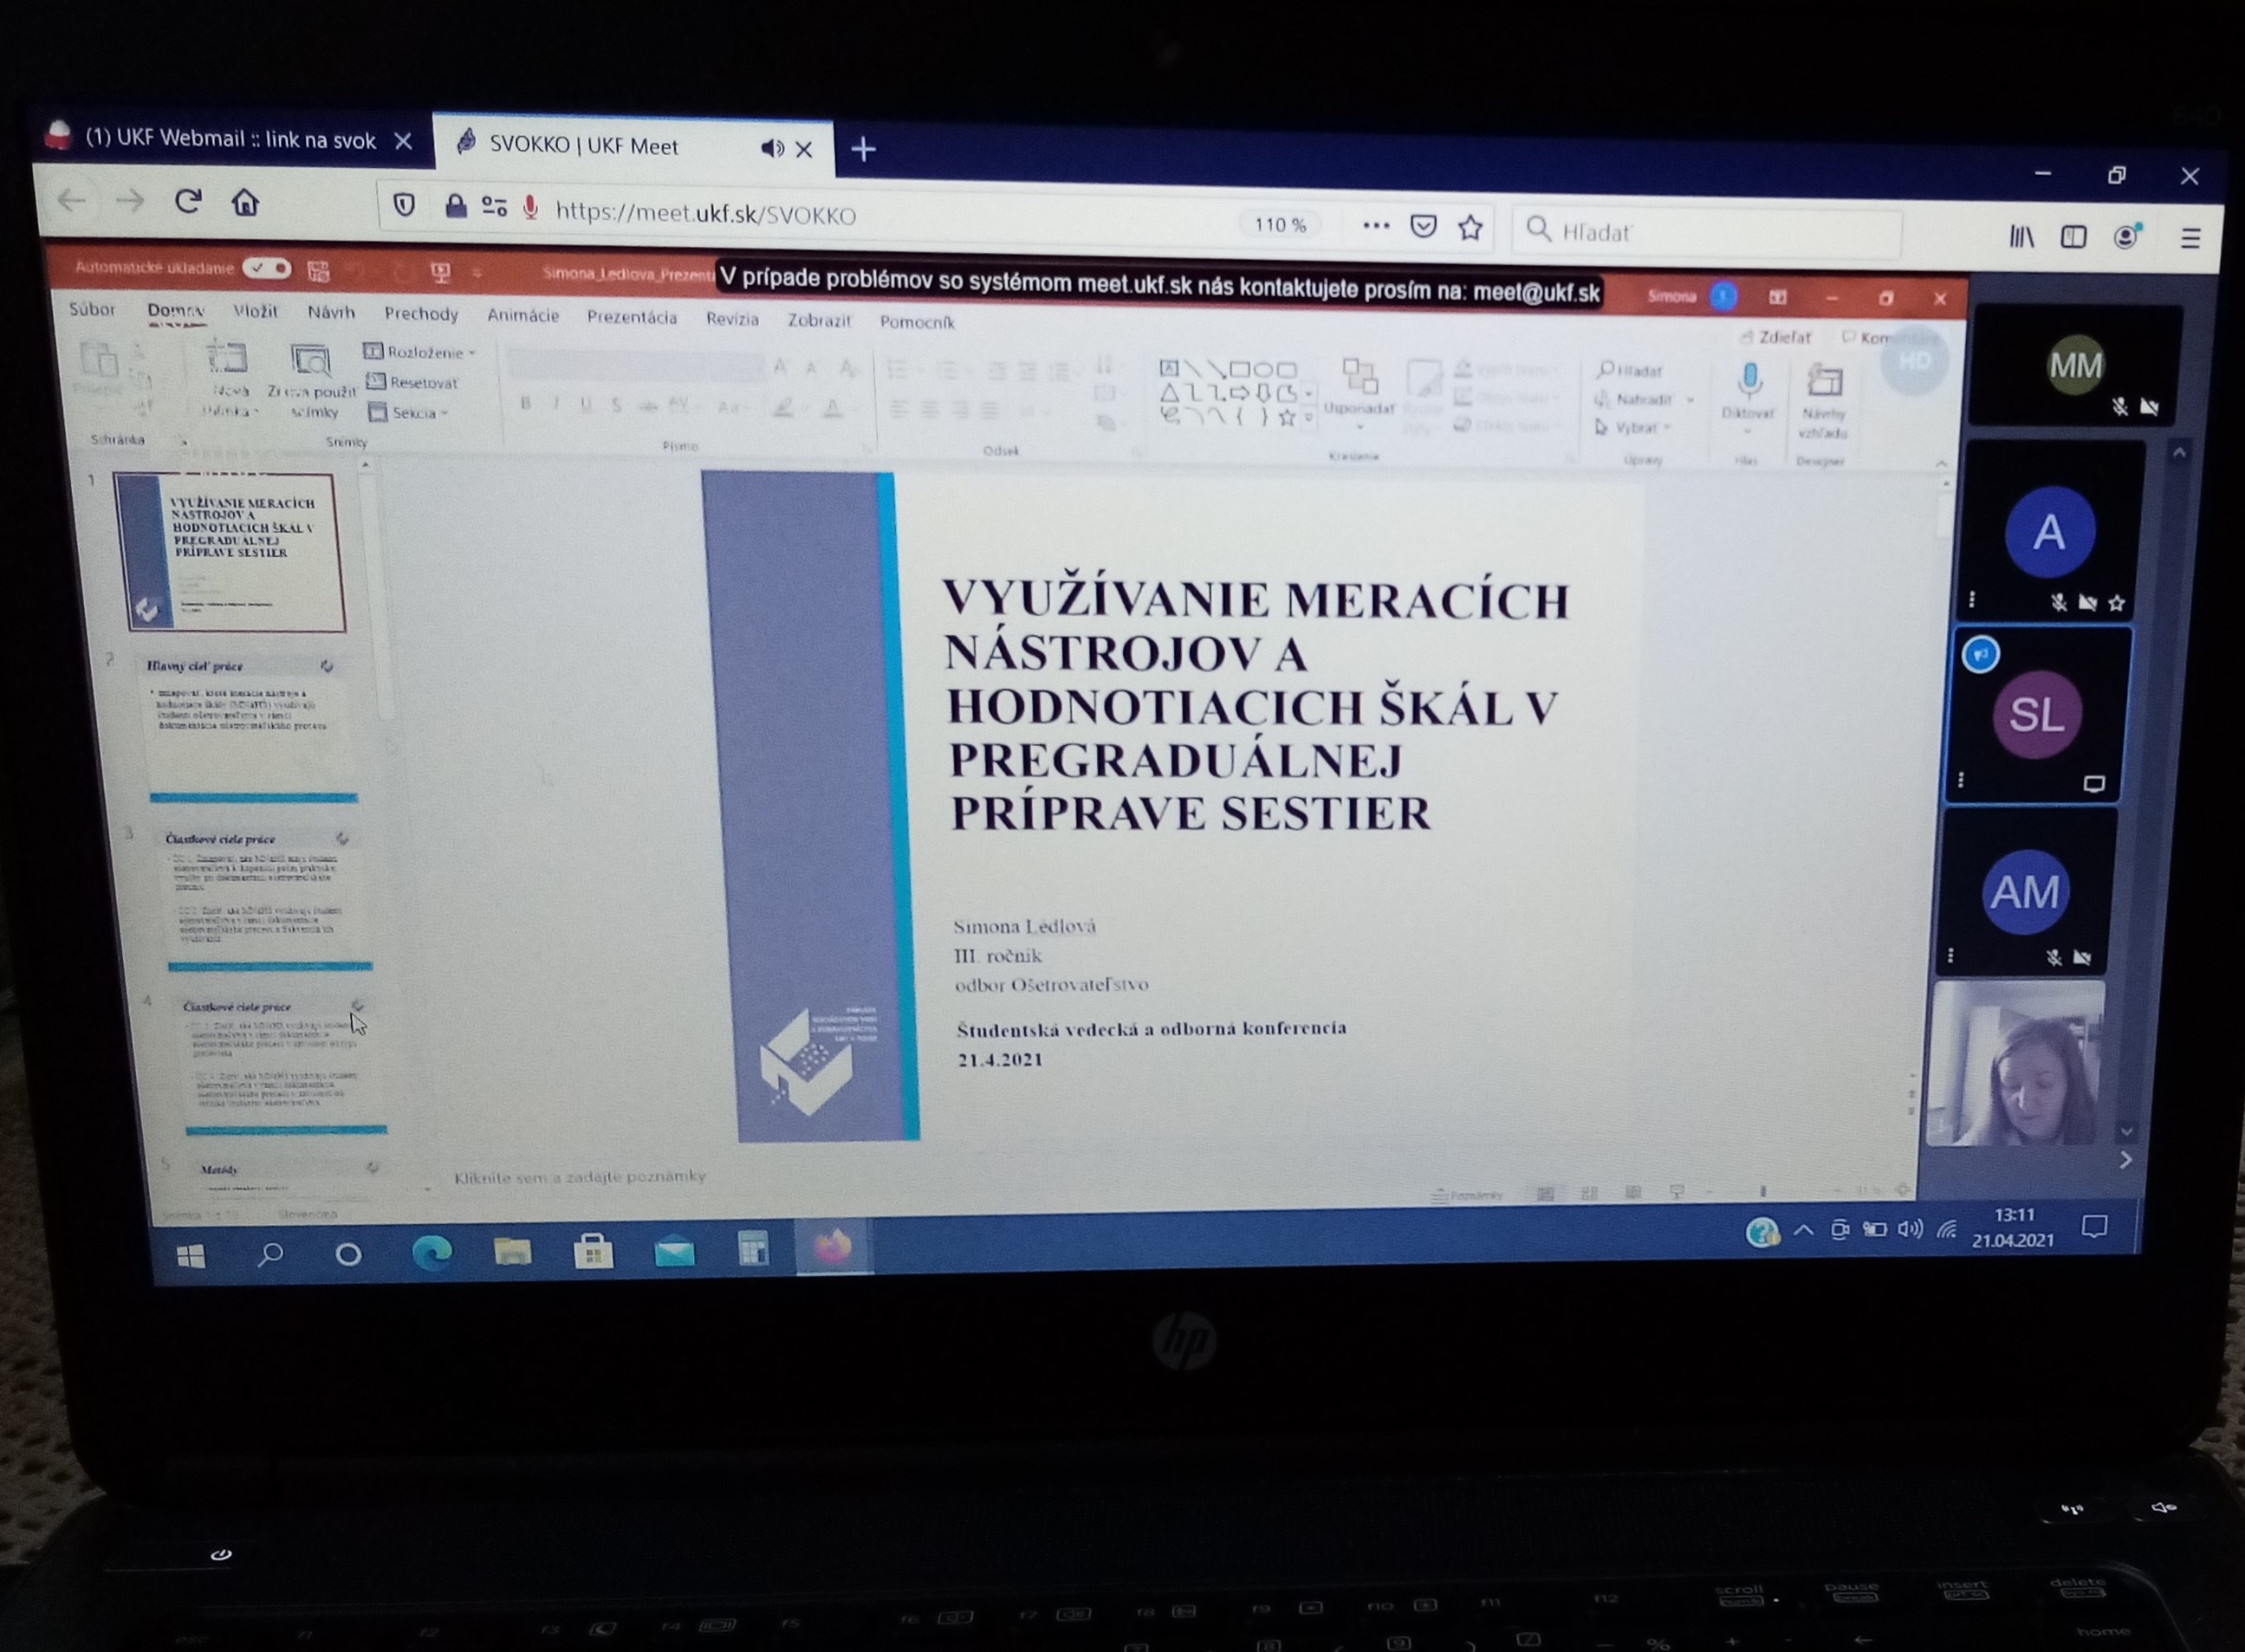The image size is (2245, 1652).
Task: Go to the Firefox home page
Action: 245,203
